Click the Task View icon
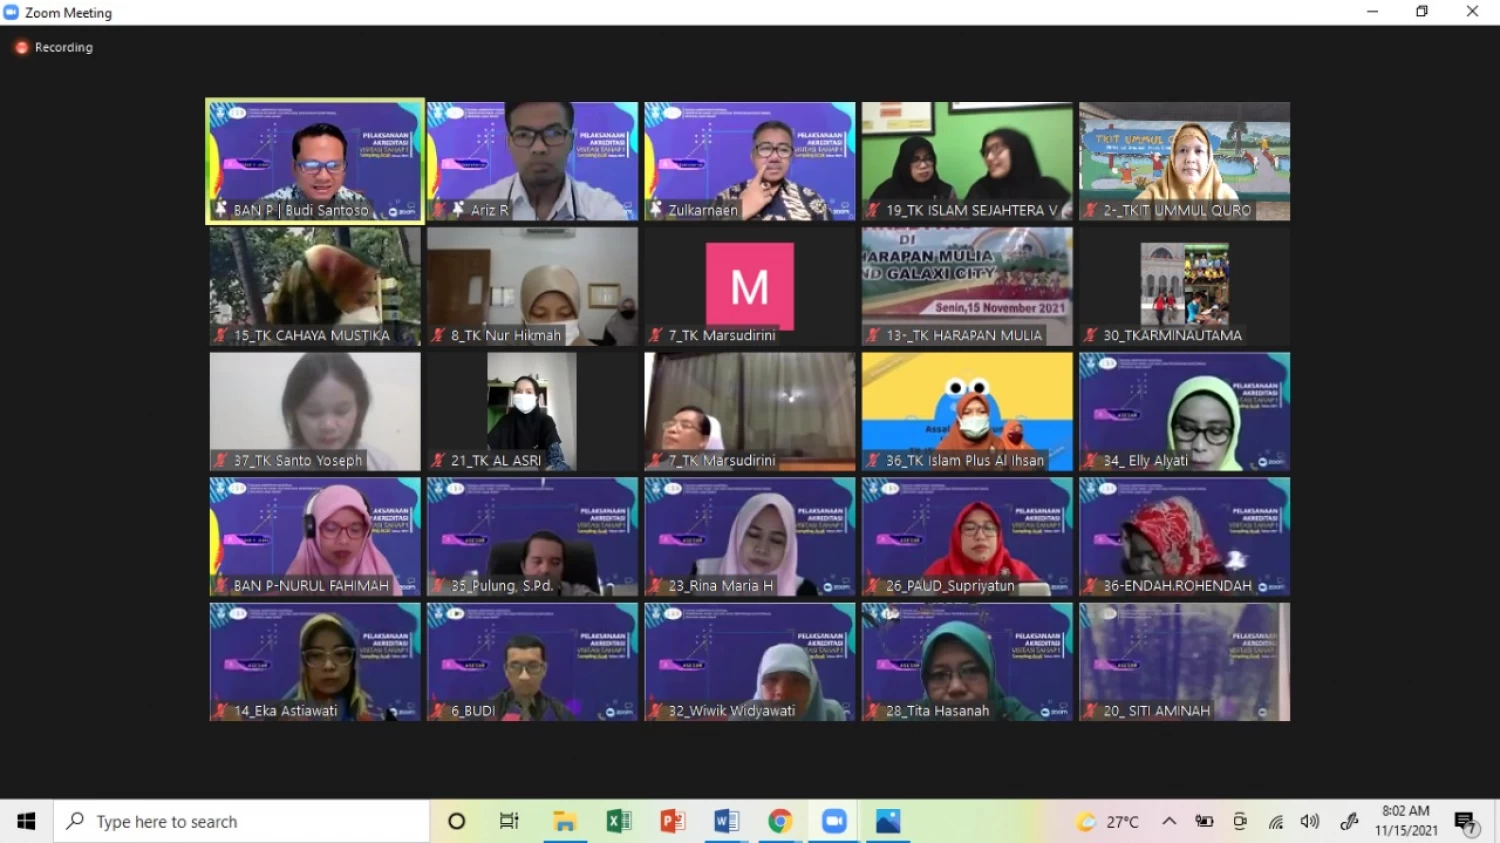Viewport: 1500px width, 843px height. [x=509, y=821]
